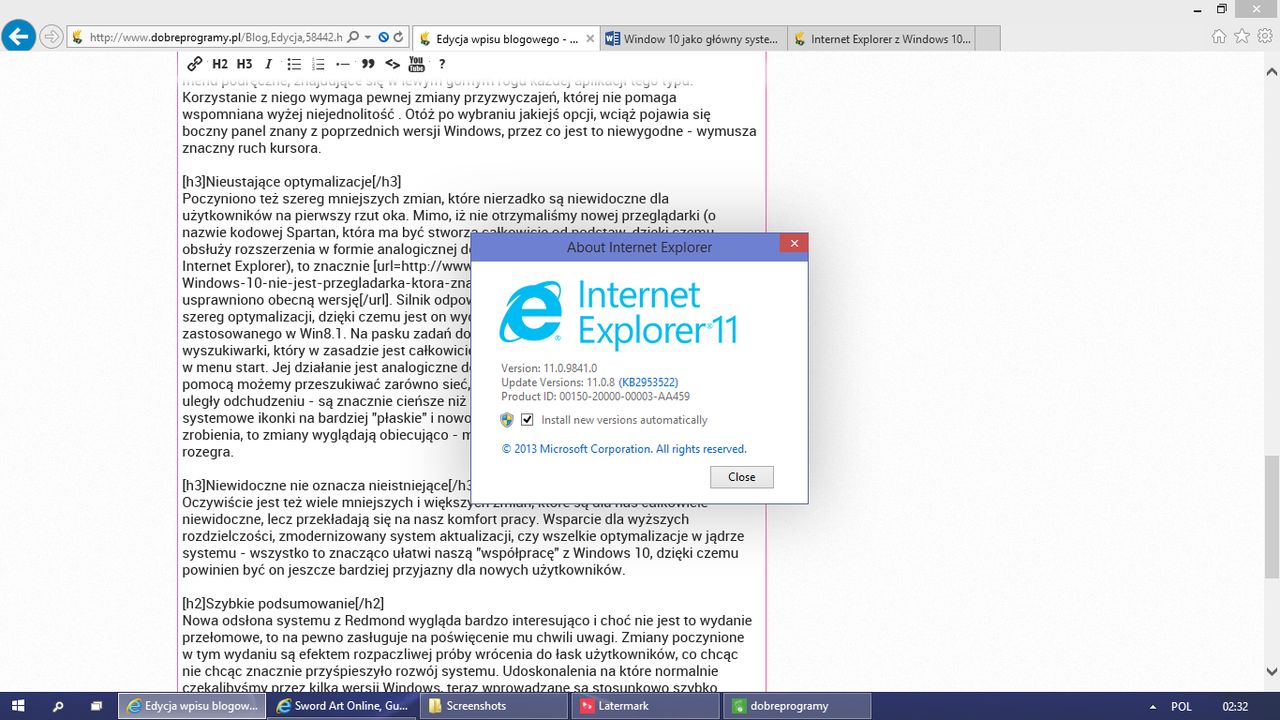Go back with the browser Back arrow
This screenshot has height=720, width=1280.
click(x=19, y=37)
